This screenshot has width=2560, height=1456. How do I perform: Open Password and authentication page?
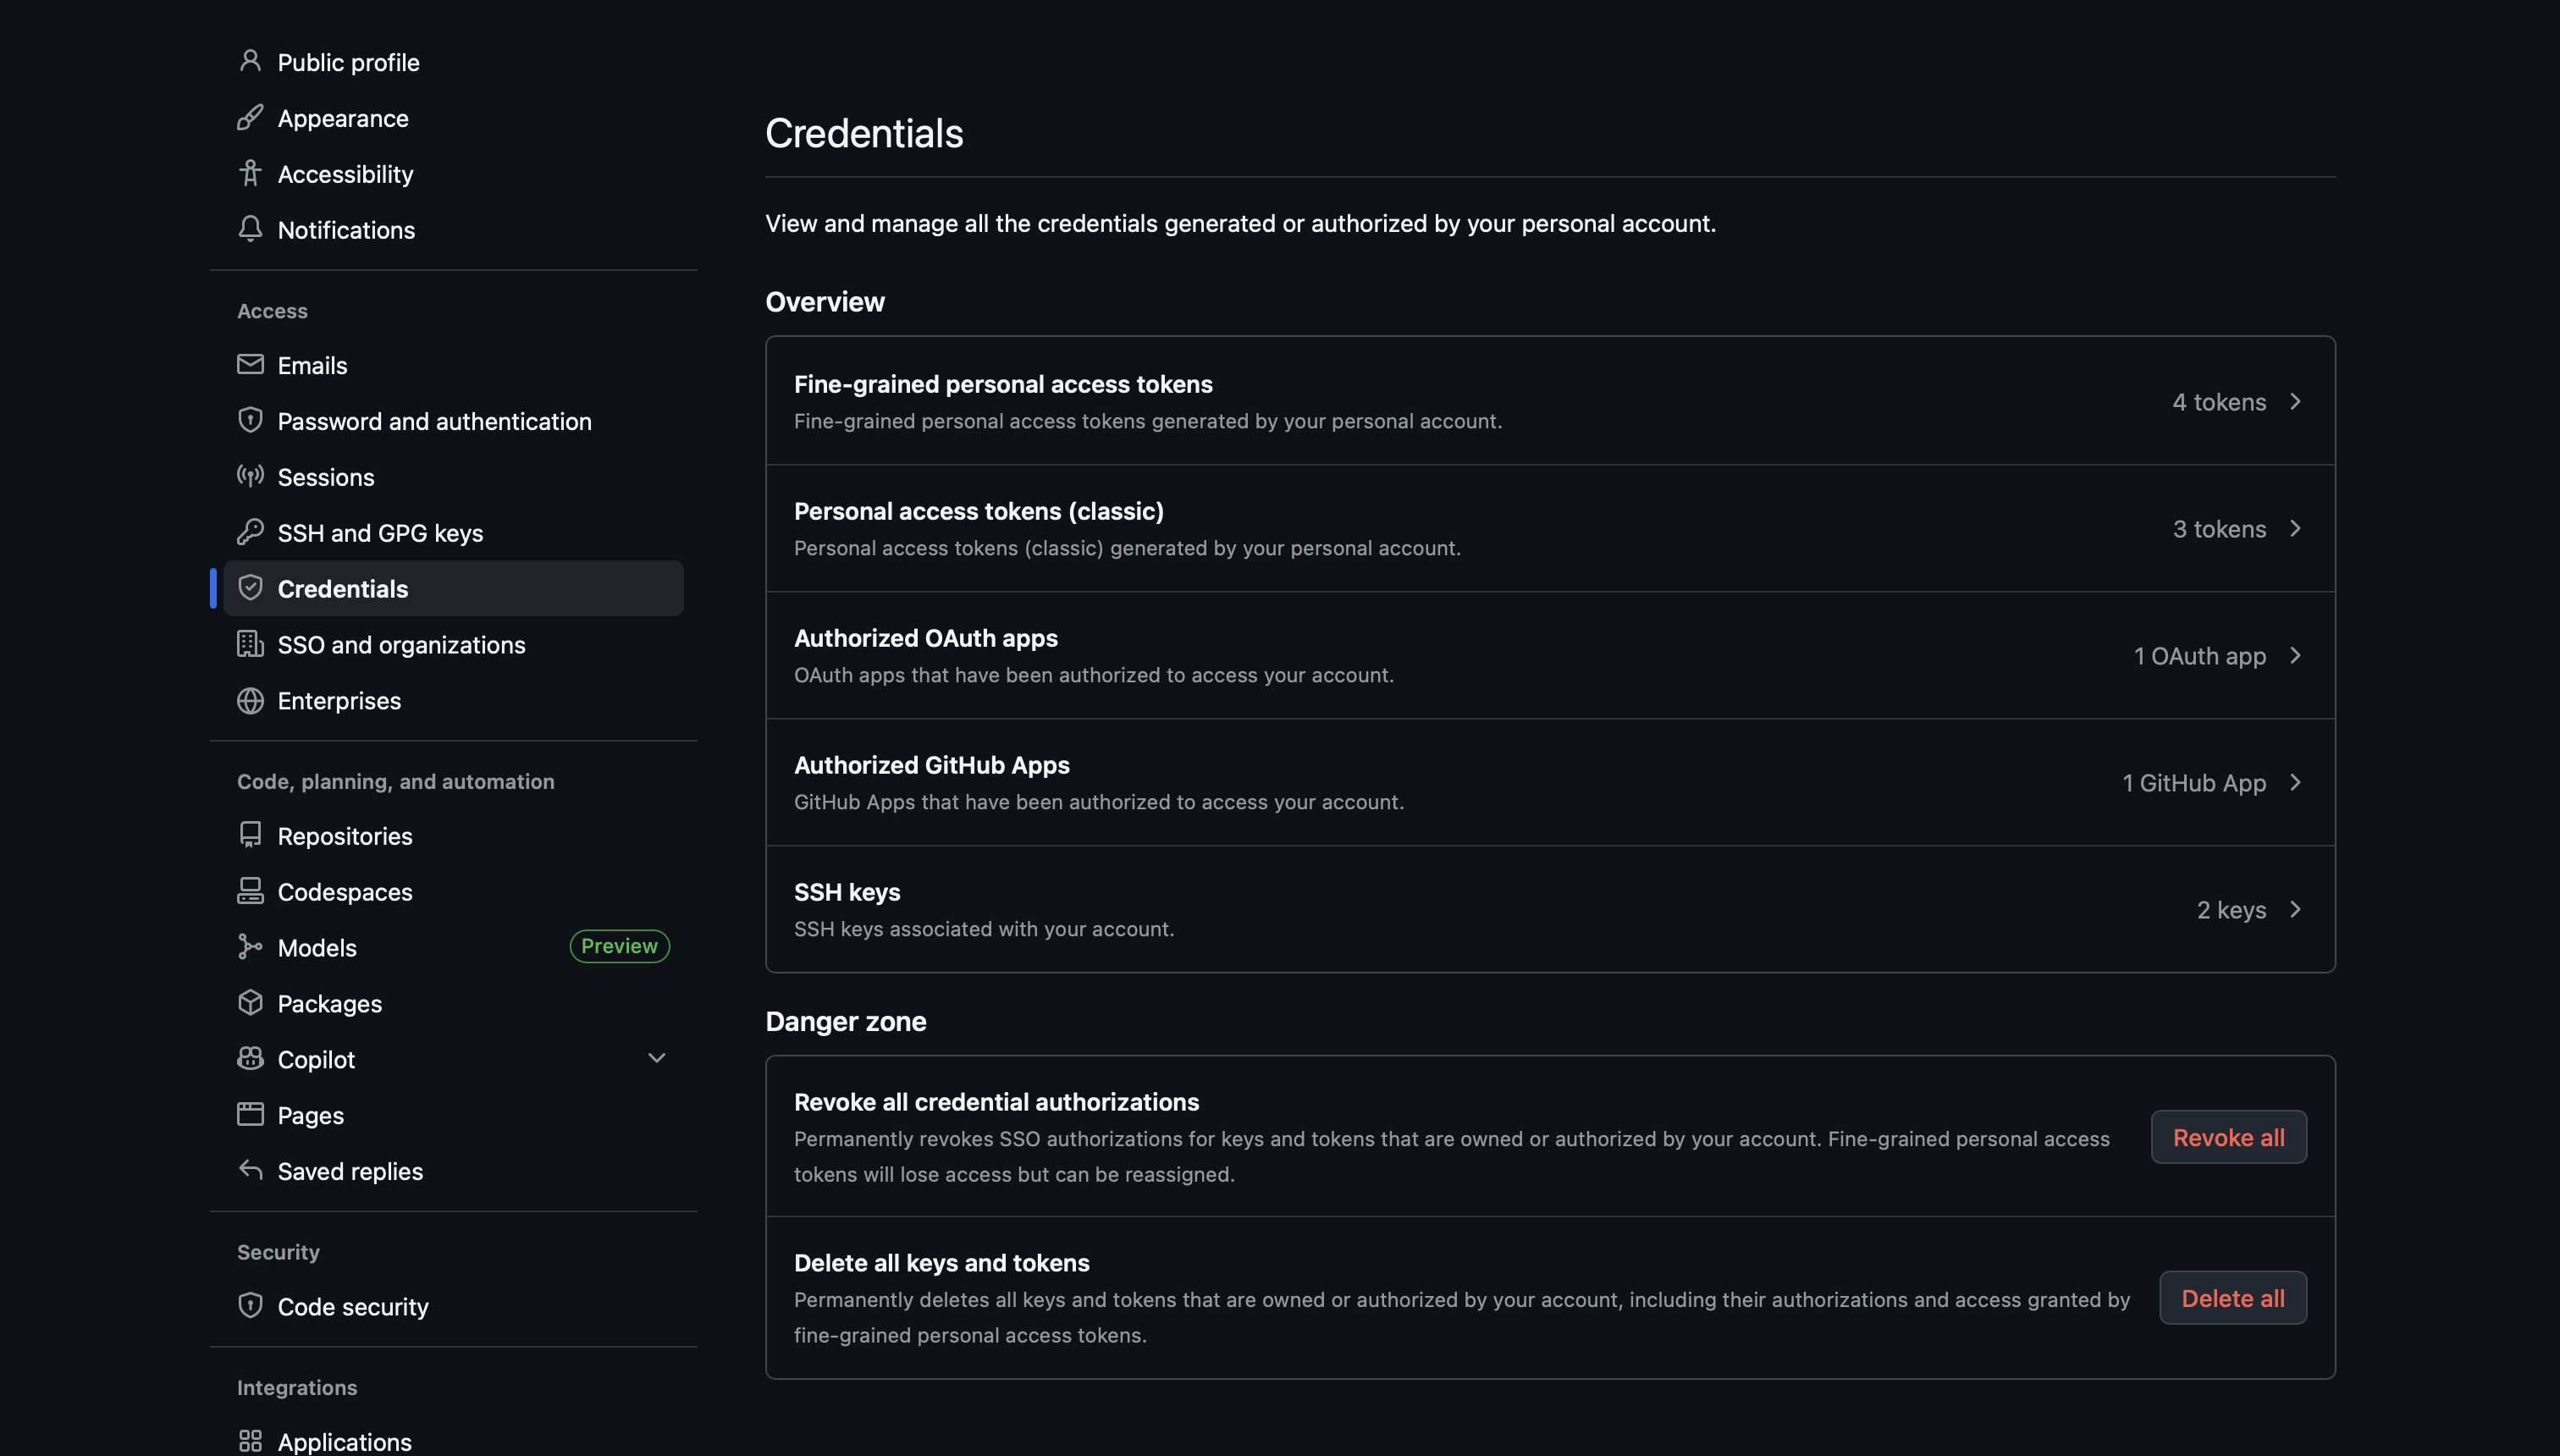[x=453, y=421]
